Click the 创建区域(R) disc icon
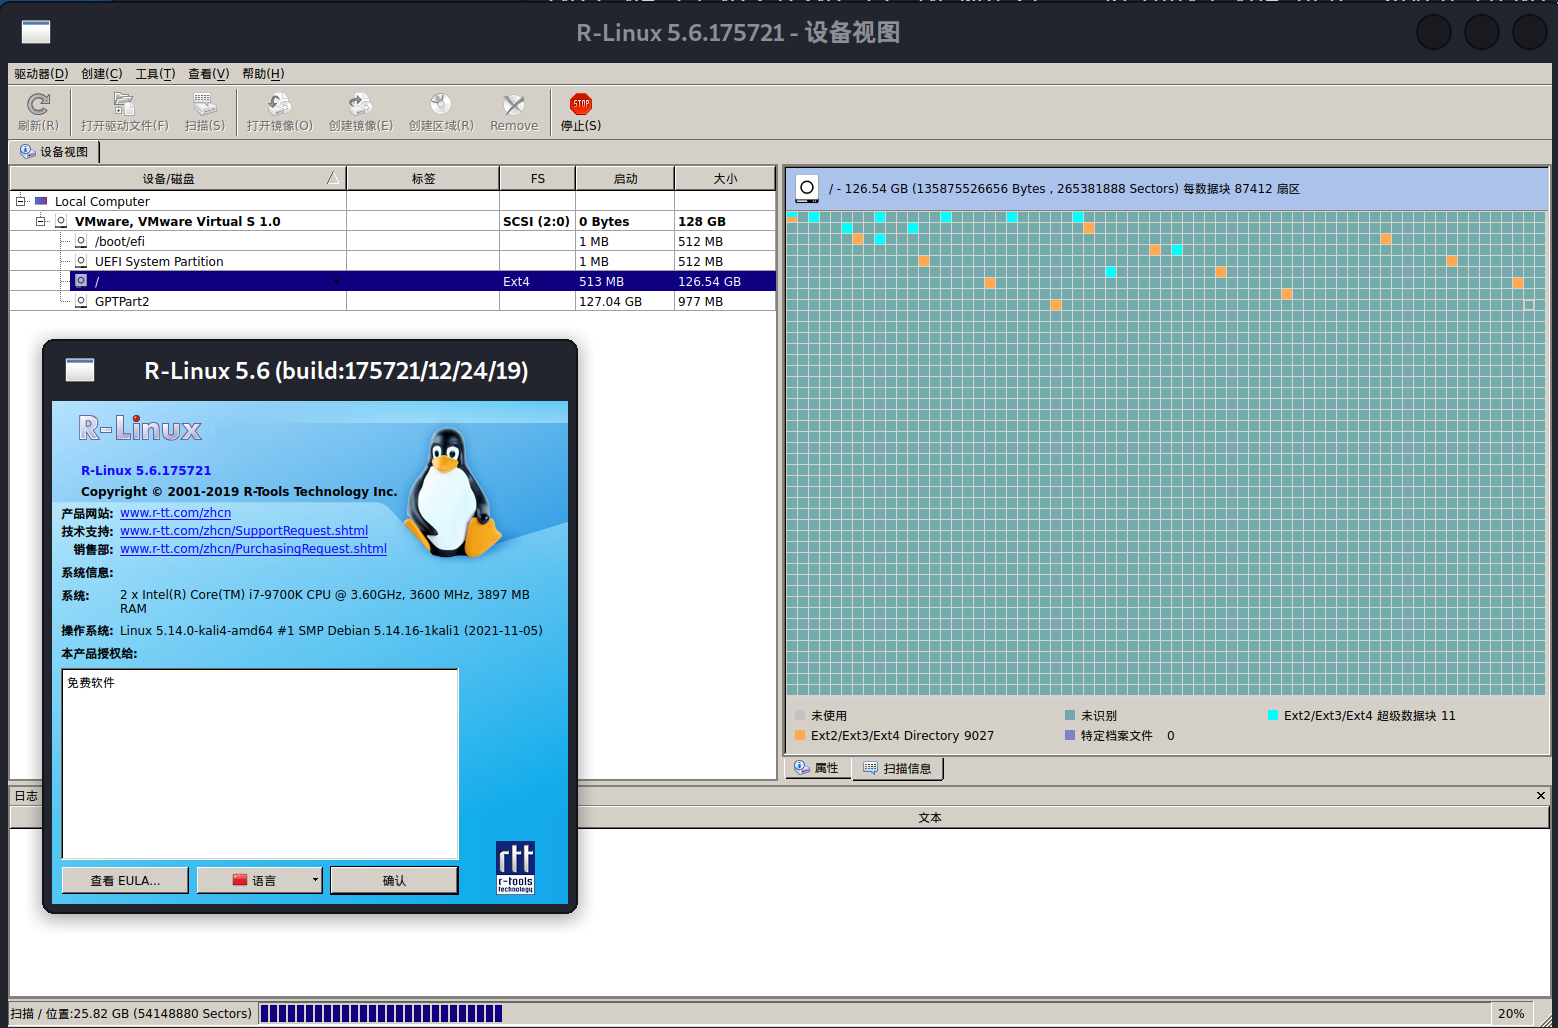 440,110
